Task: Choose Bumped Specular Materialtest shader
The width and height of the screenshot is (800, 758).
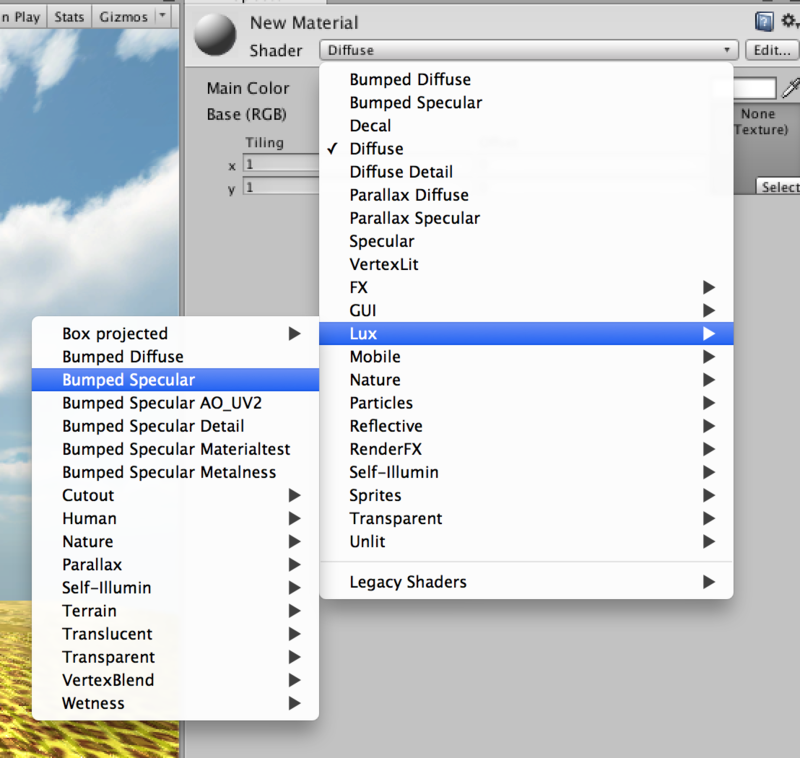Action: (x=175, y=449)
